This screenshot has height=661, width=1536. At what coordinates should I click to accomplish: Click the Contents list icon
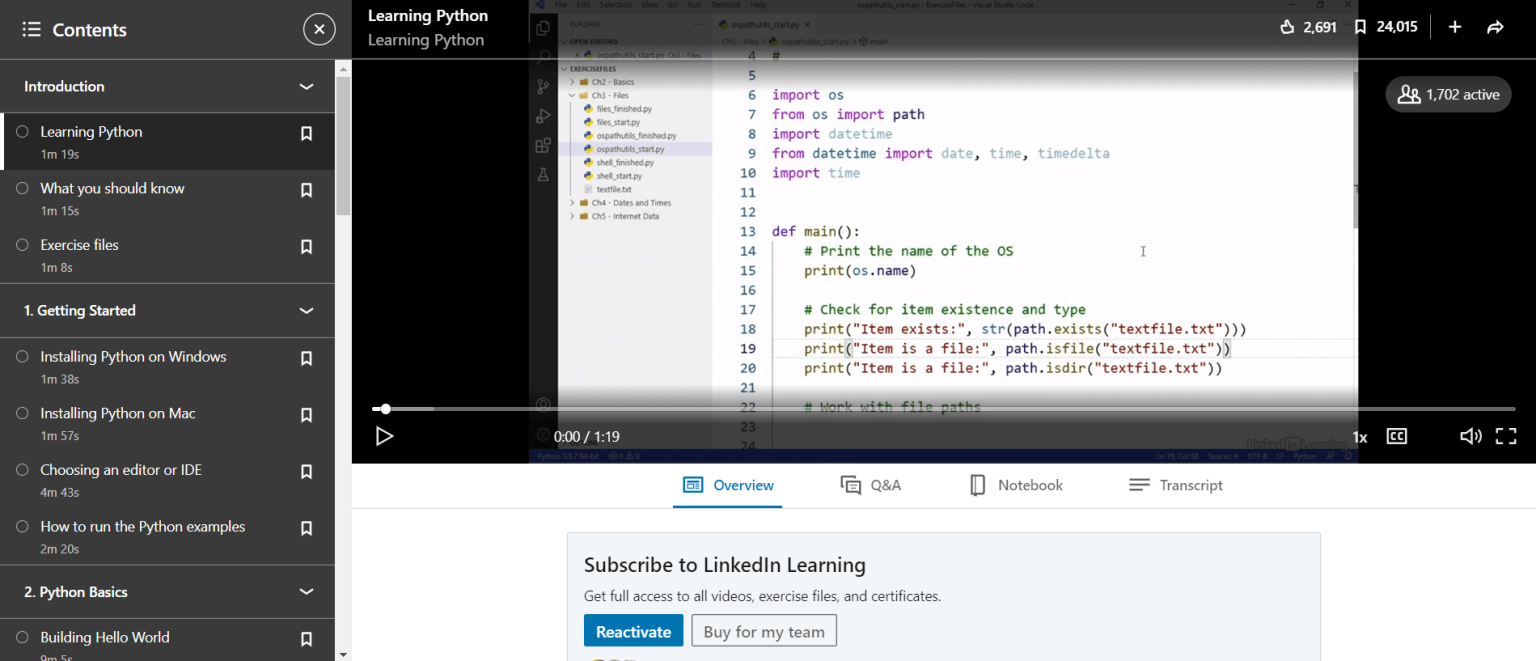coord(33,29)
